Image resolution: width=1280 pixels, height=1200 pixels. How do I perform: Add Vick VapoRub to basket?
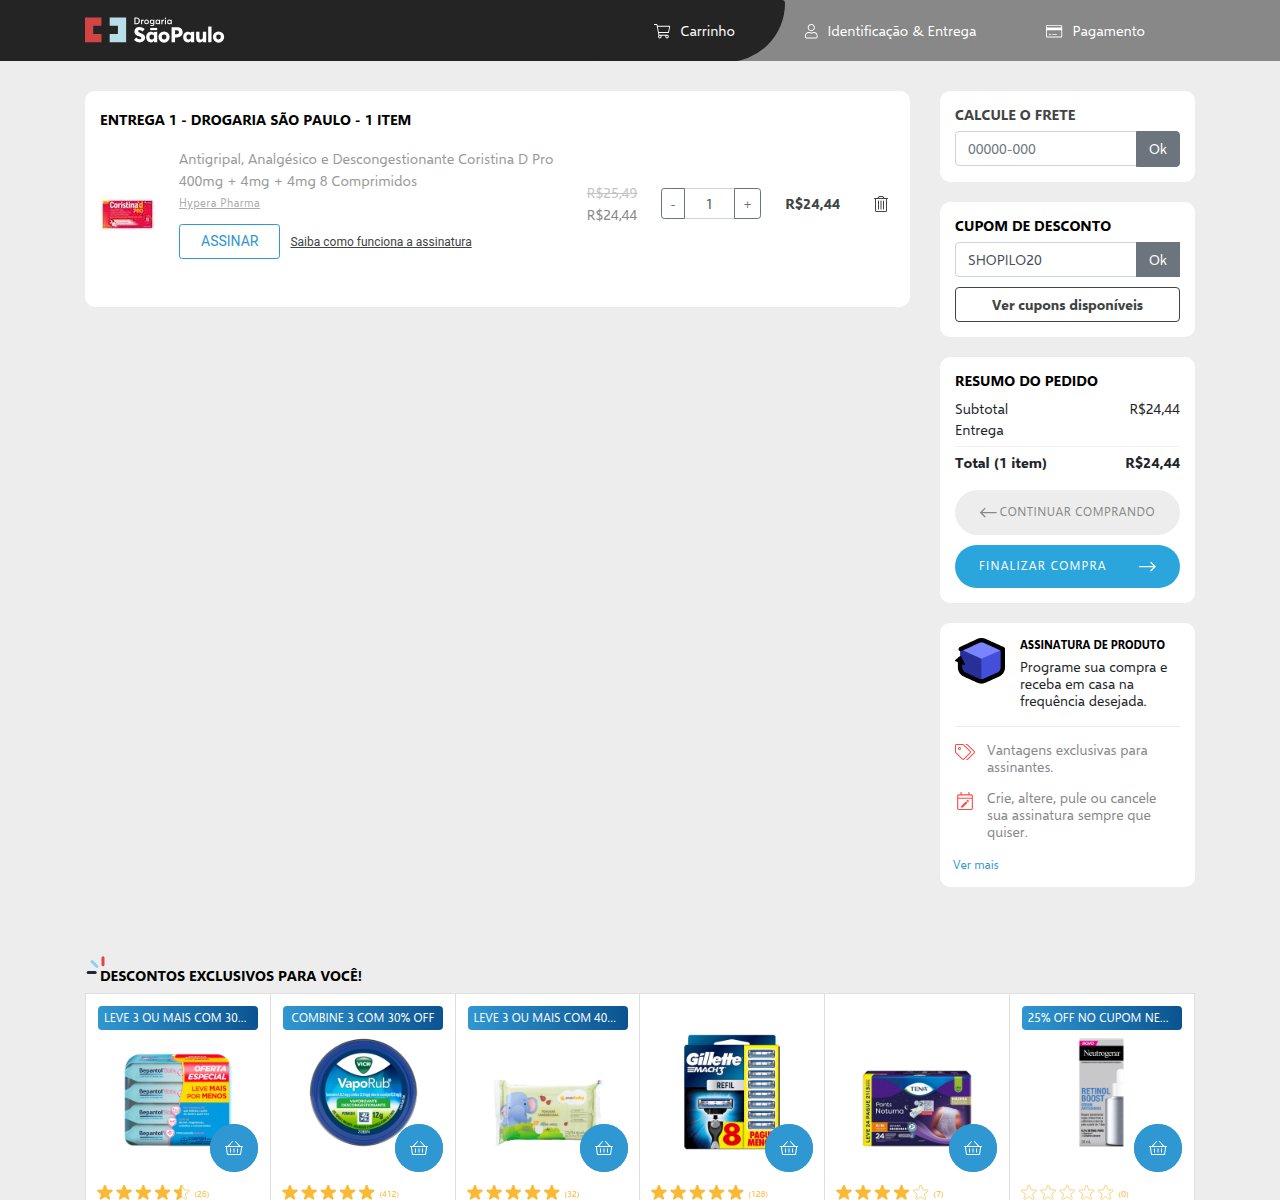tap(419, 1148)
